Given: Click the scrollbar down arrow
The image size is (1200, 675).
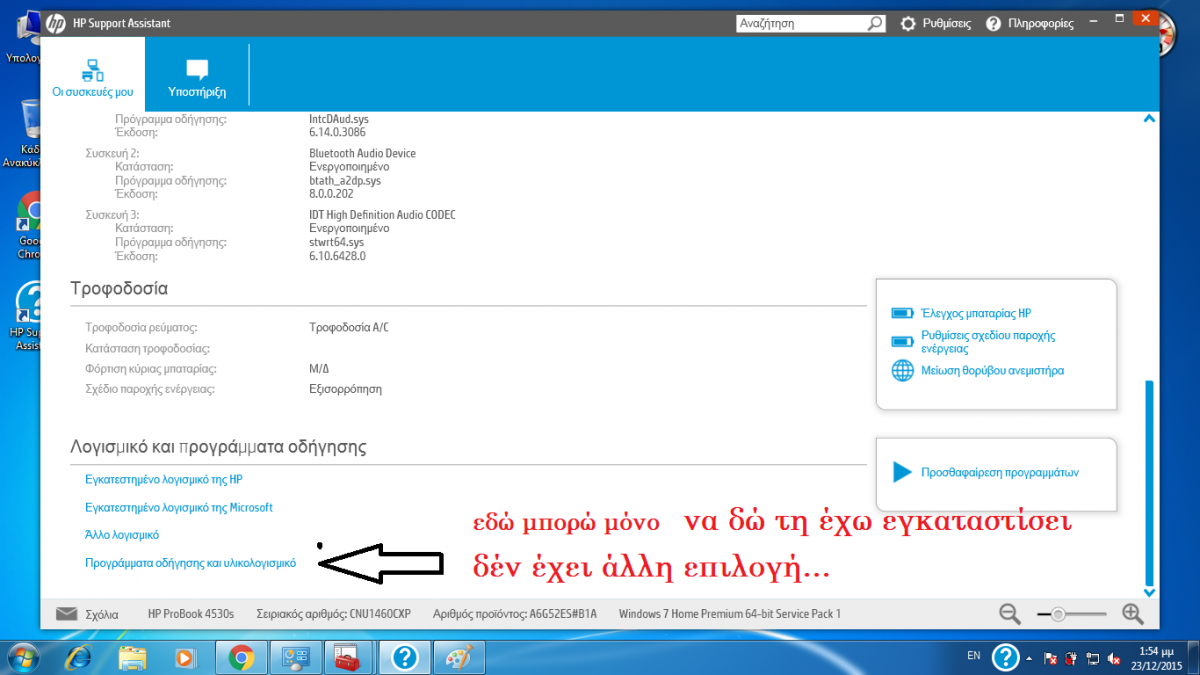Looking at the screenshot, I should [x=1150, y=593].
